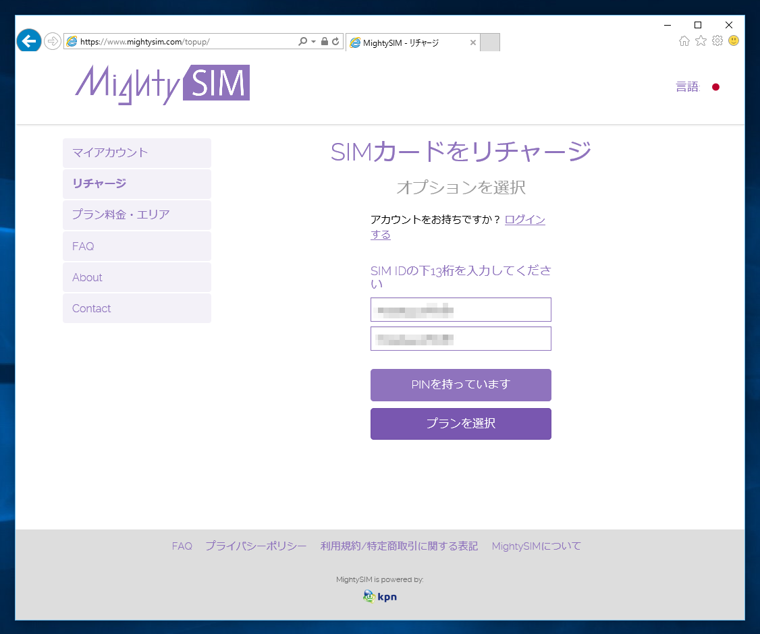Click the SIM IDの下13桁 instruction label
The width and height of the screenshot is (760, 634).
(460, 277)
